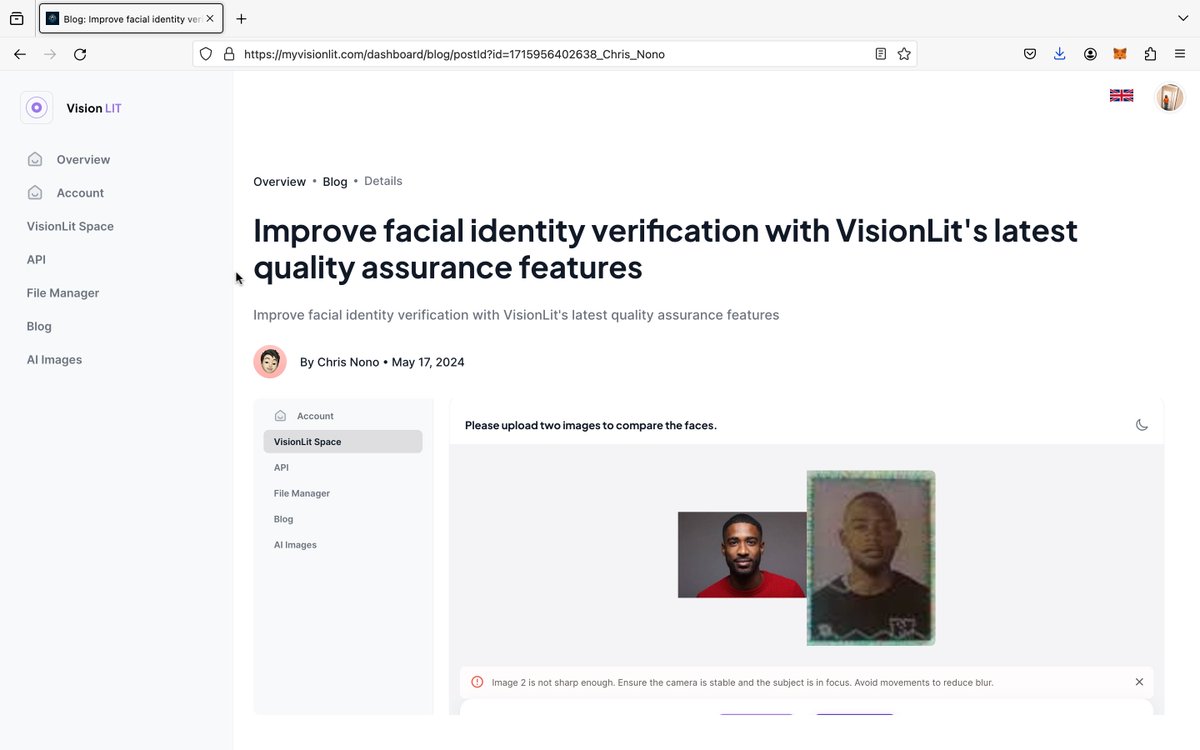Image resolution: width=1200 pixels, height=750 pixels.
Task: Open the extensions puzzle icon
Action: [1150, 54]
